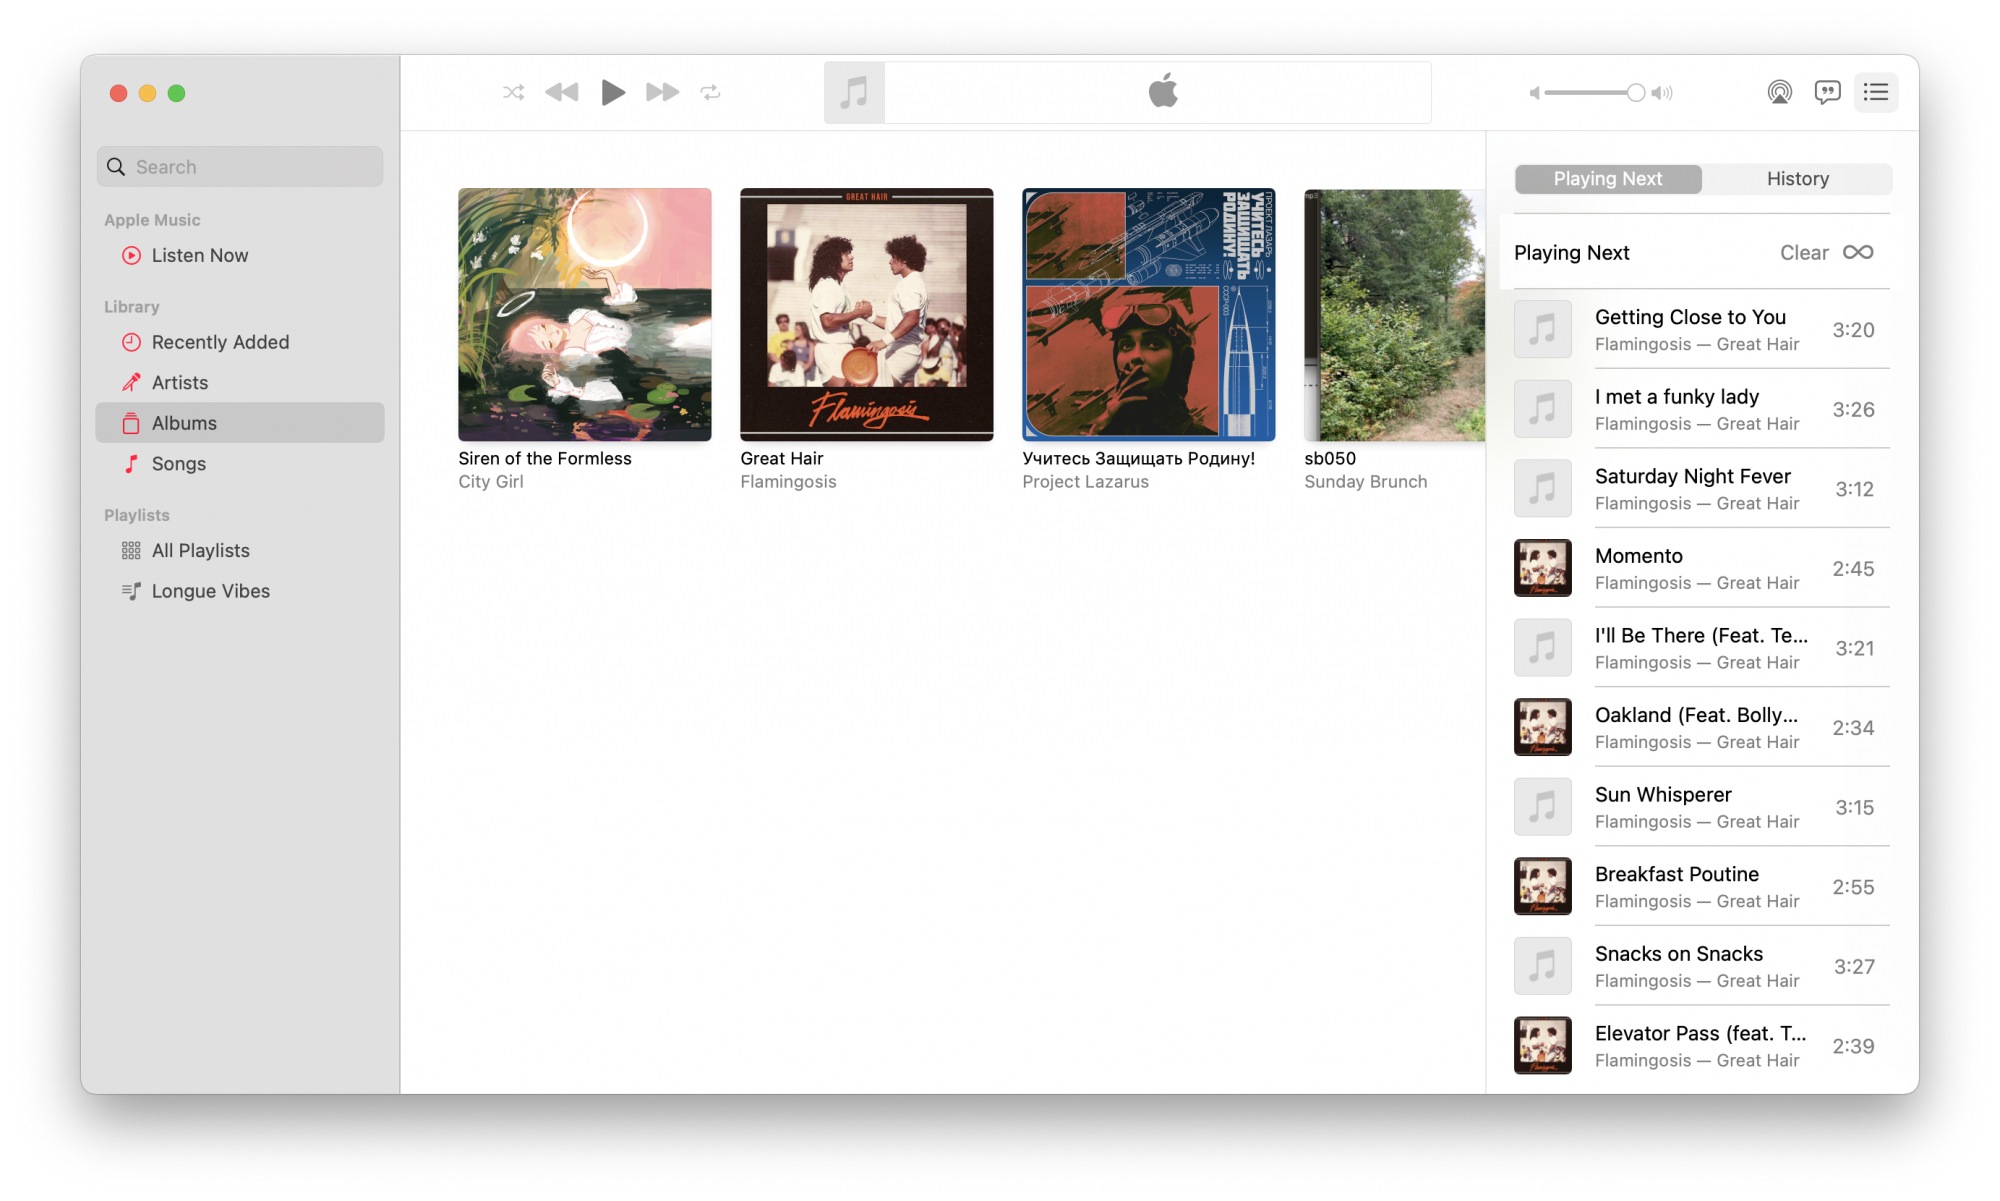Click the Longue Vibes playlist icon
Viewport: 2000px width, 1201px height.
[131, 591]
